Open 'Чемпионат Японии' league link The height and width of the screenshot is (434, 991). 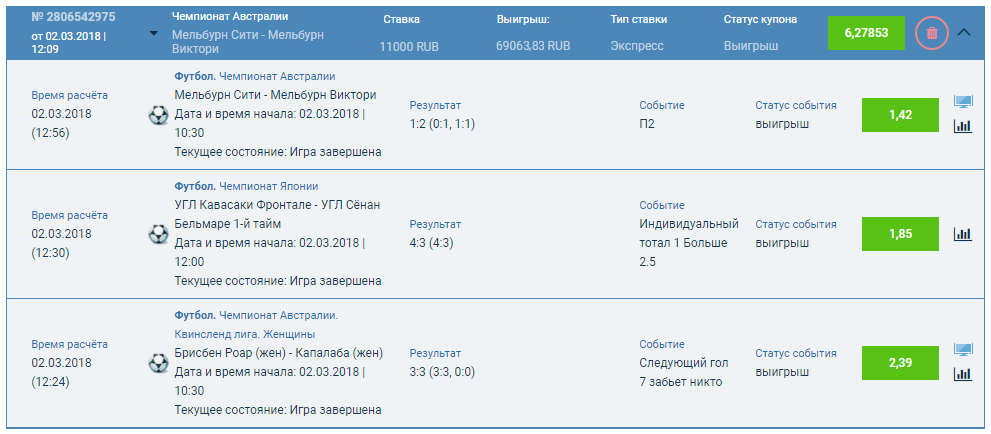(x=268, y=186)
